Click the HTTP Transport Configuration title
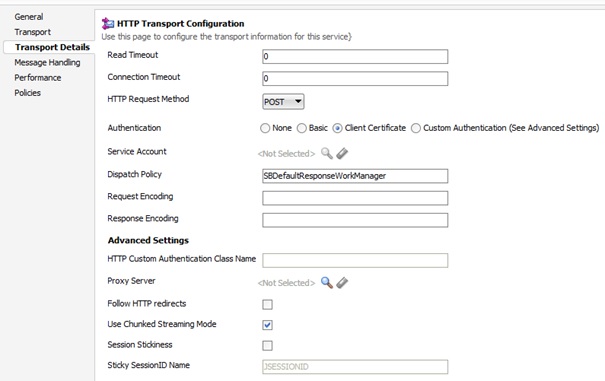The image size is (605, 381). 181,24
